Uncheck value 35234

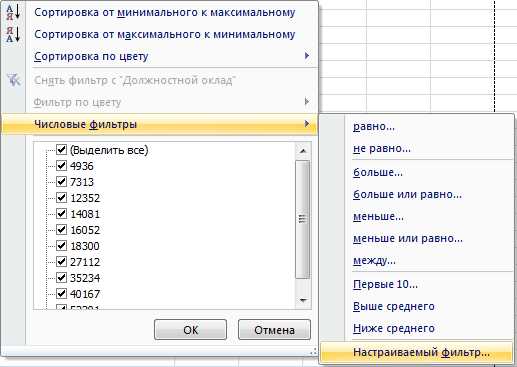coord(61,277)
